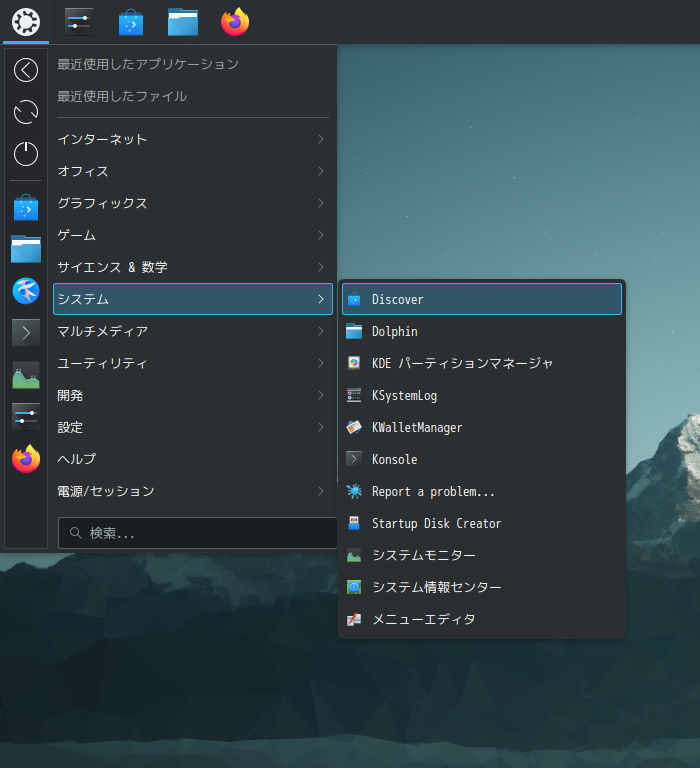Open Dolphin favorite in launcher sidebar

26,249
